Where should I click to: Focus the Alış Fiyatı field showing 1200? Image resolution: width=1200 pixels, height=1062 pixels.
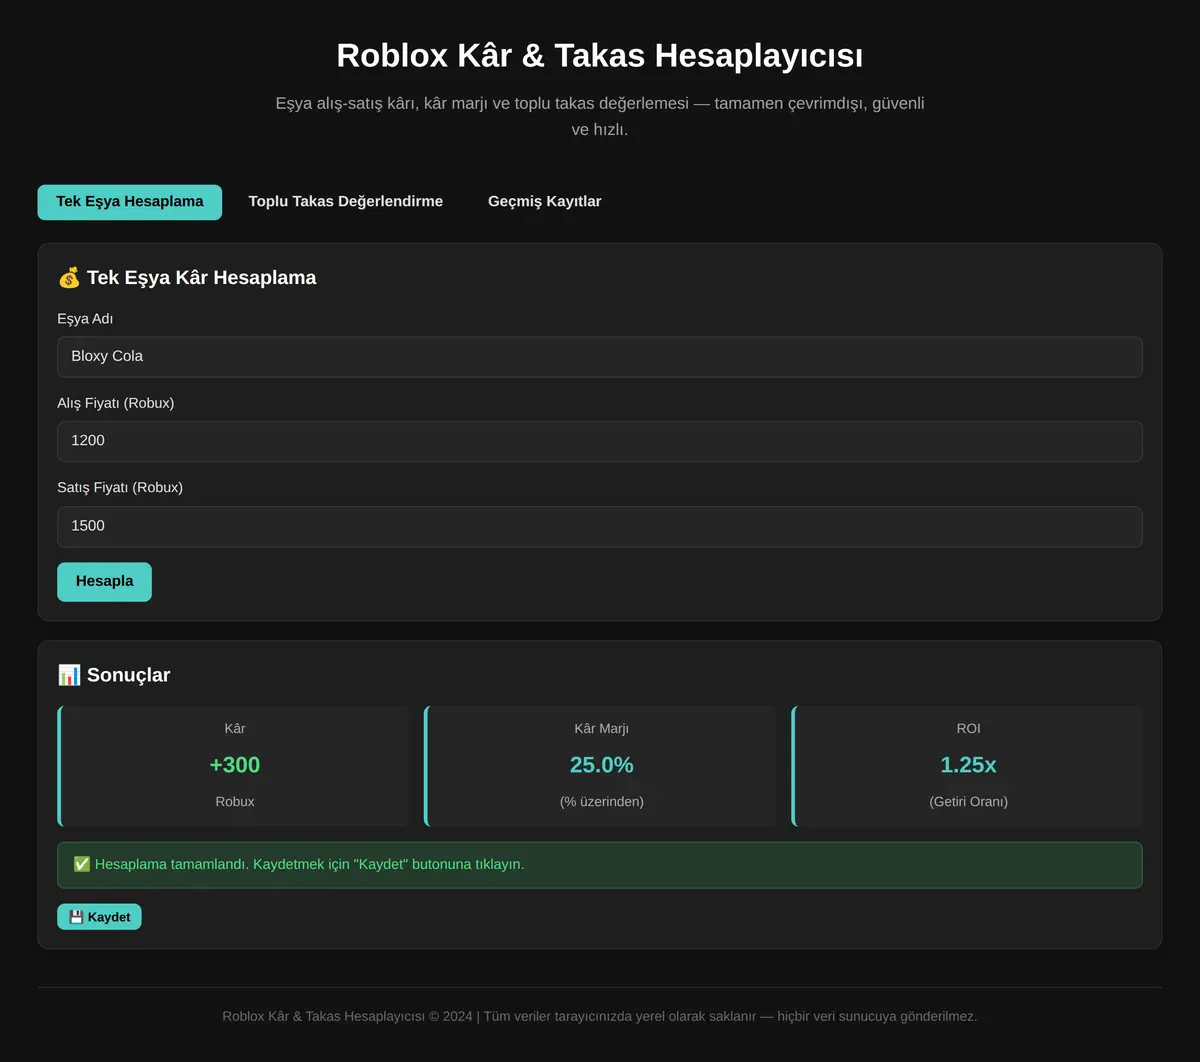coord(600,441)
